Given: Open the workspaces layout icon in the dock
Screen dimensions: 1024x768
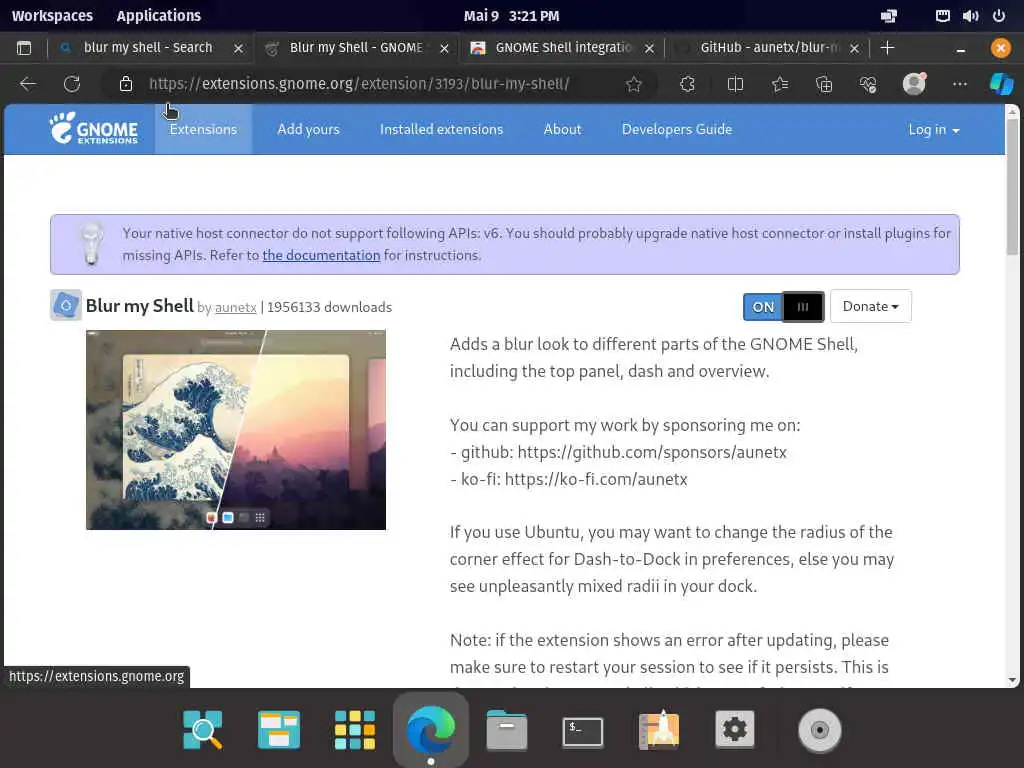Looking at the screenshot, I should [279, 729].
